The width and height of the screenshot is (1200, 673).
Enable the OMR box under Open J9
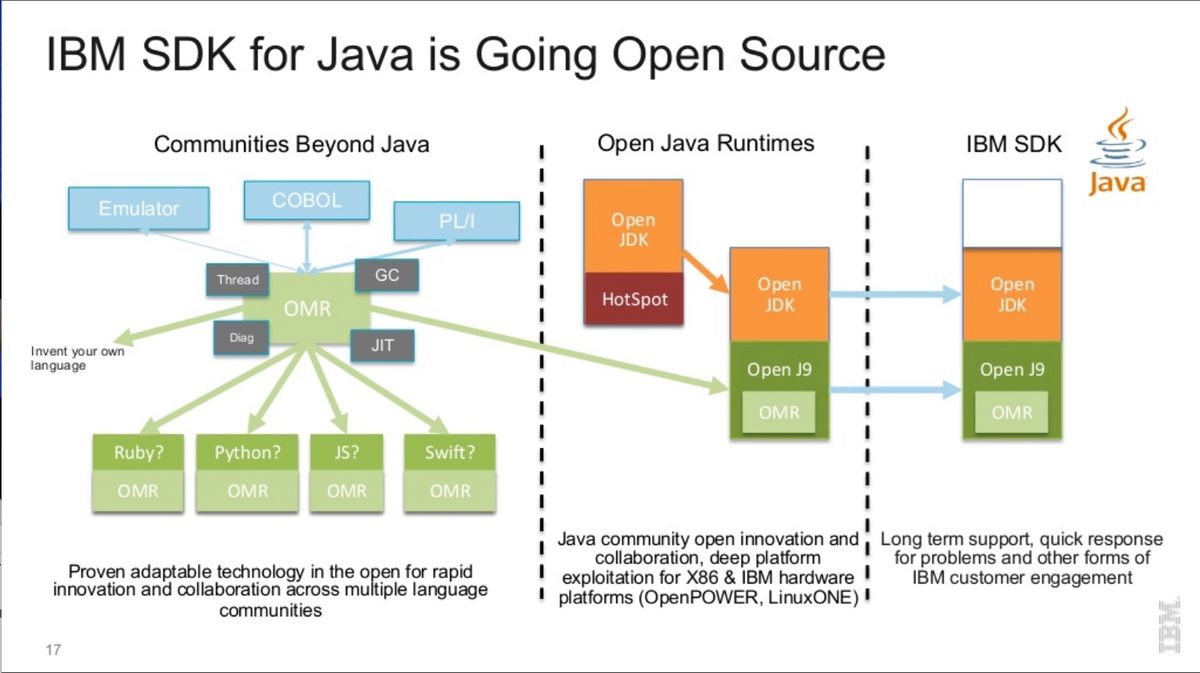coord(780,411)
